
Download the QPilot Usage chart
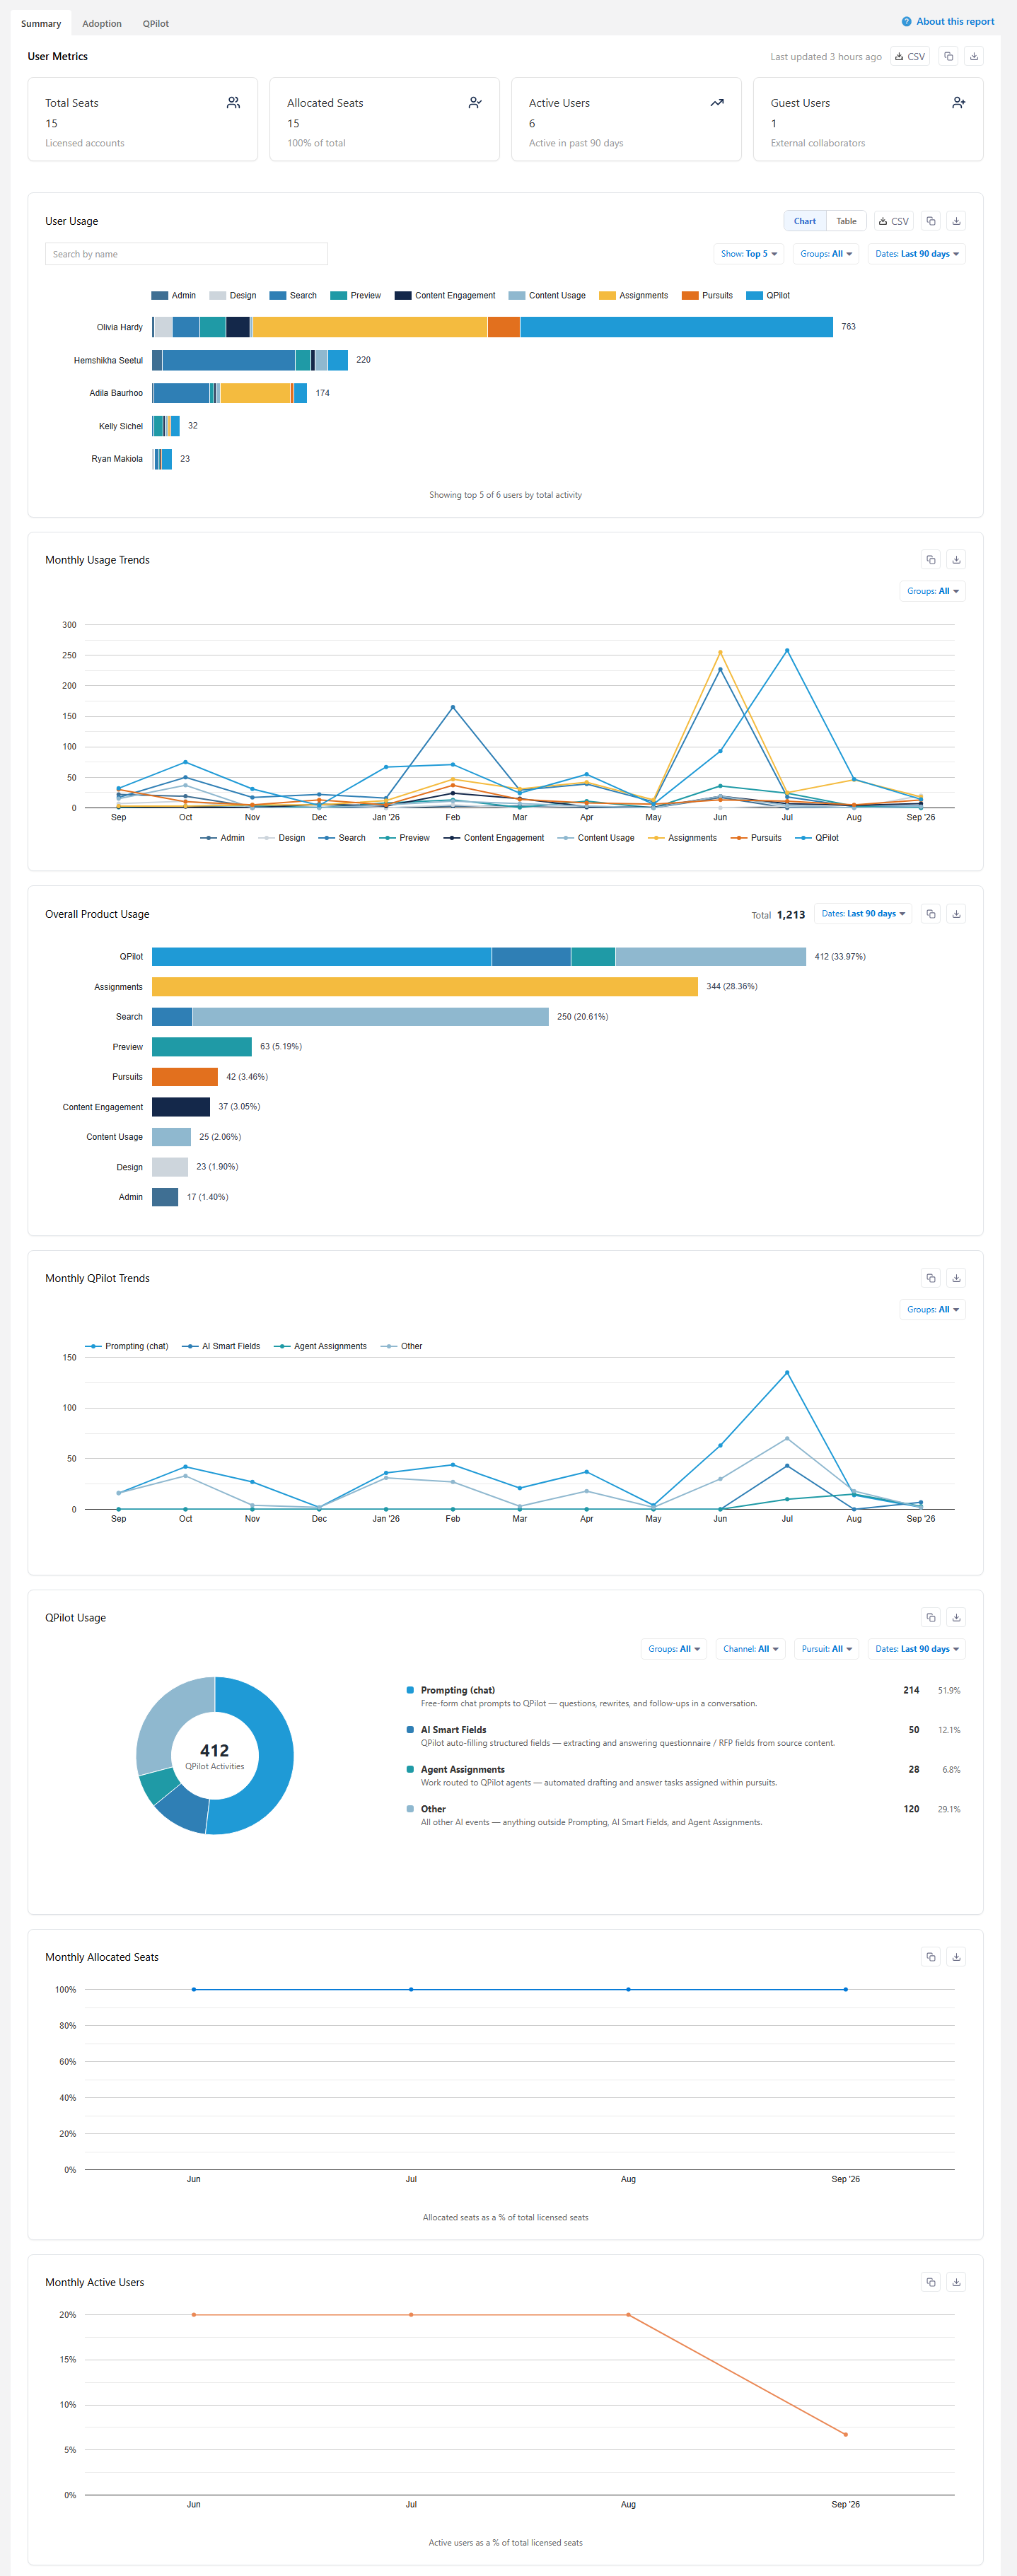point(956,1617)
